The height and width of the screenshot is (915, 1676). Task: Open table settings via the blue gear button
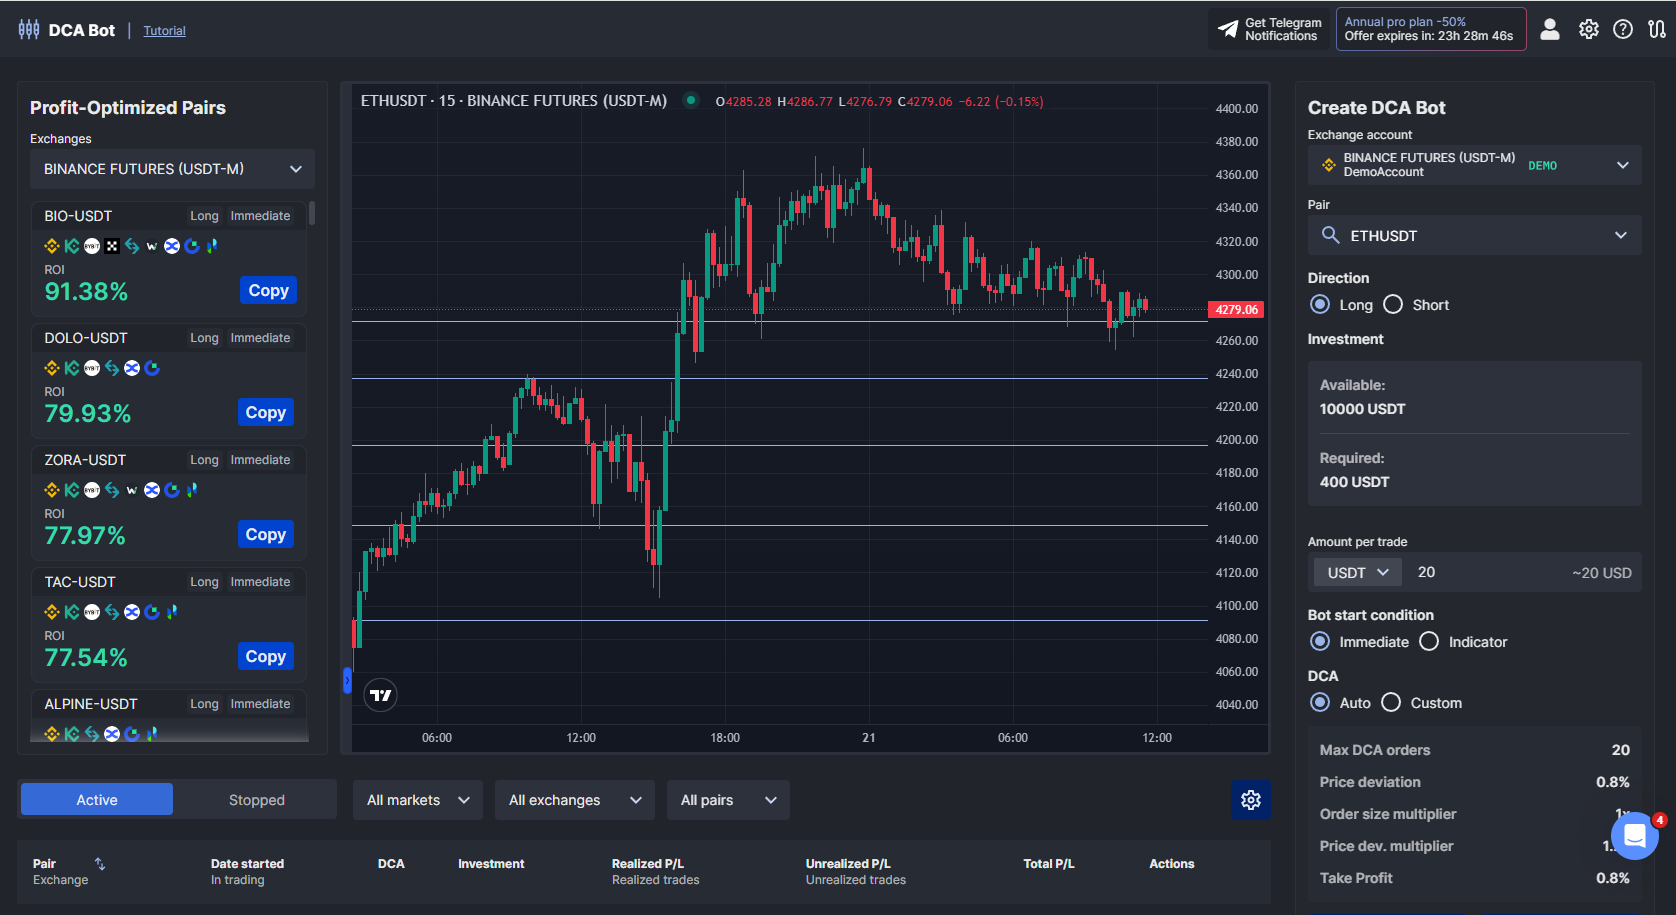1251,800
